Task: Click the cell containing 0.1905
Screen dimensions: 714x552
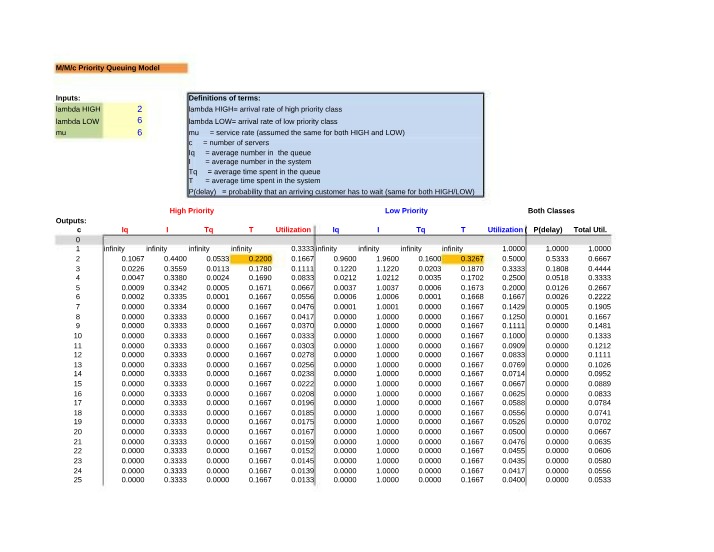Action: click(599, 307)
